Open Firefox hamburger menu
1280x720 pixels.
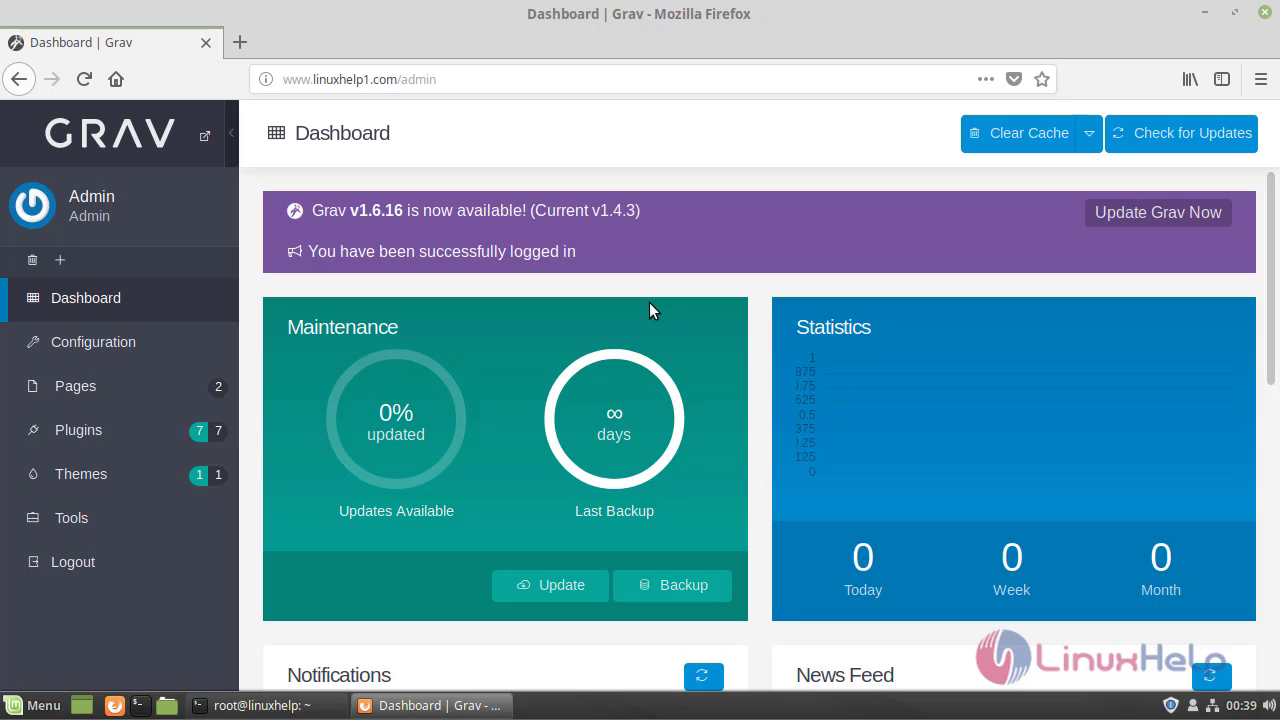coord(1260,79)
